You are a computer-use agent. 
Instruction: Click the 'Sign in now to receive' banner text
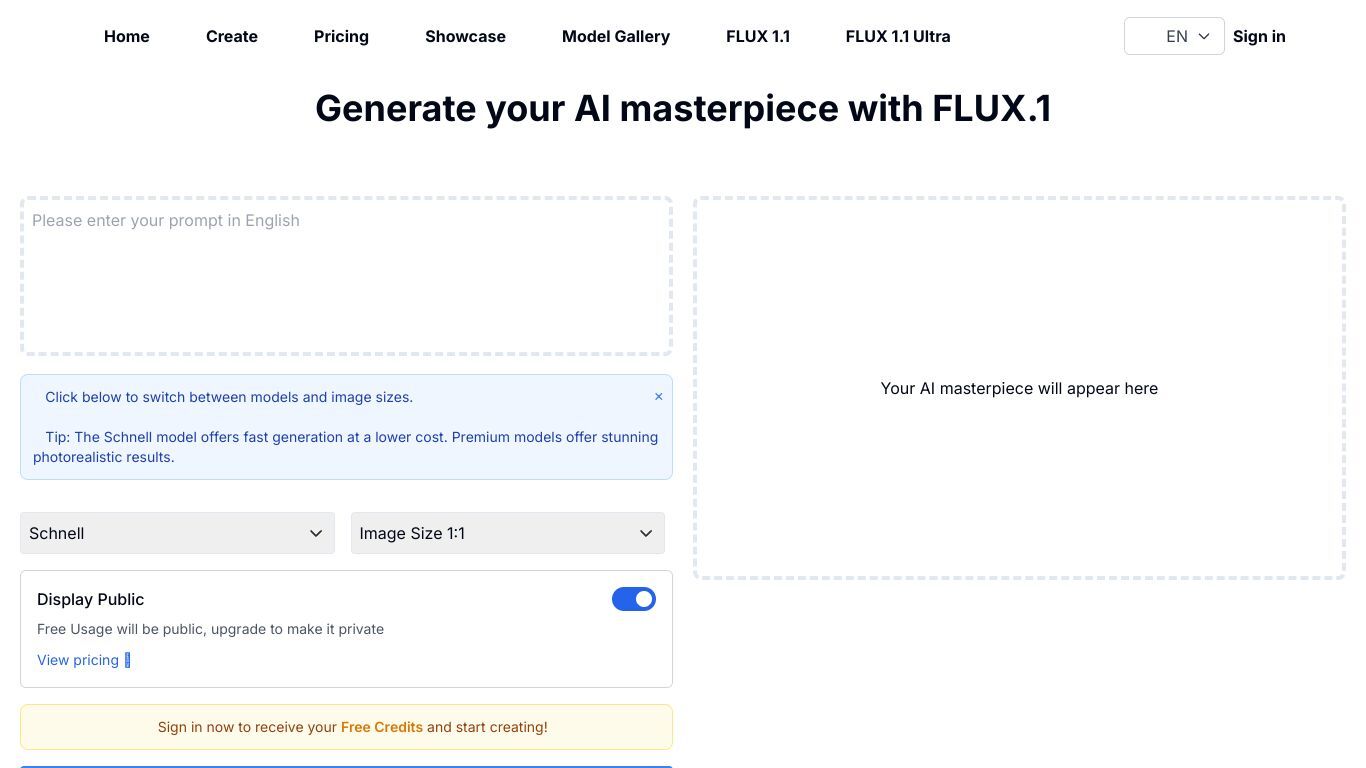pos(352,727)
